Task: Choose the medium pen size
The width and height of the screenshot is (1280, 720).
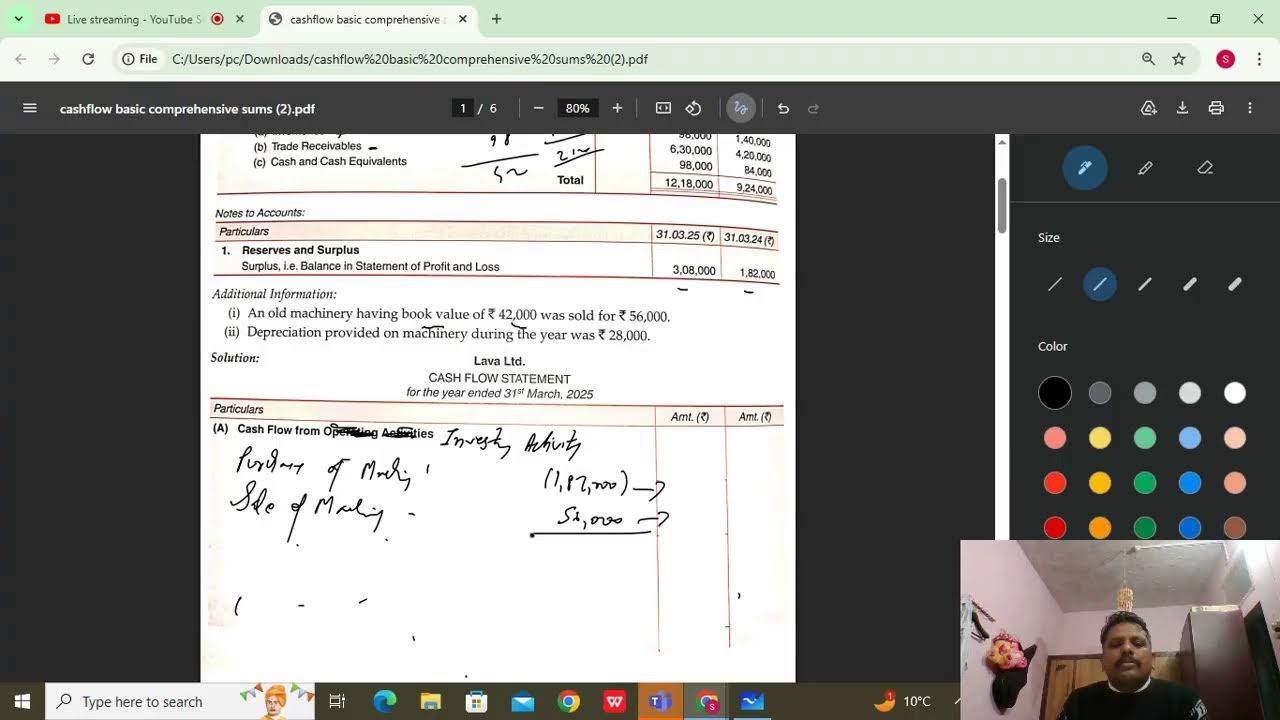Action: coord(1145,285)
